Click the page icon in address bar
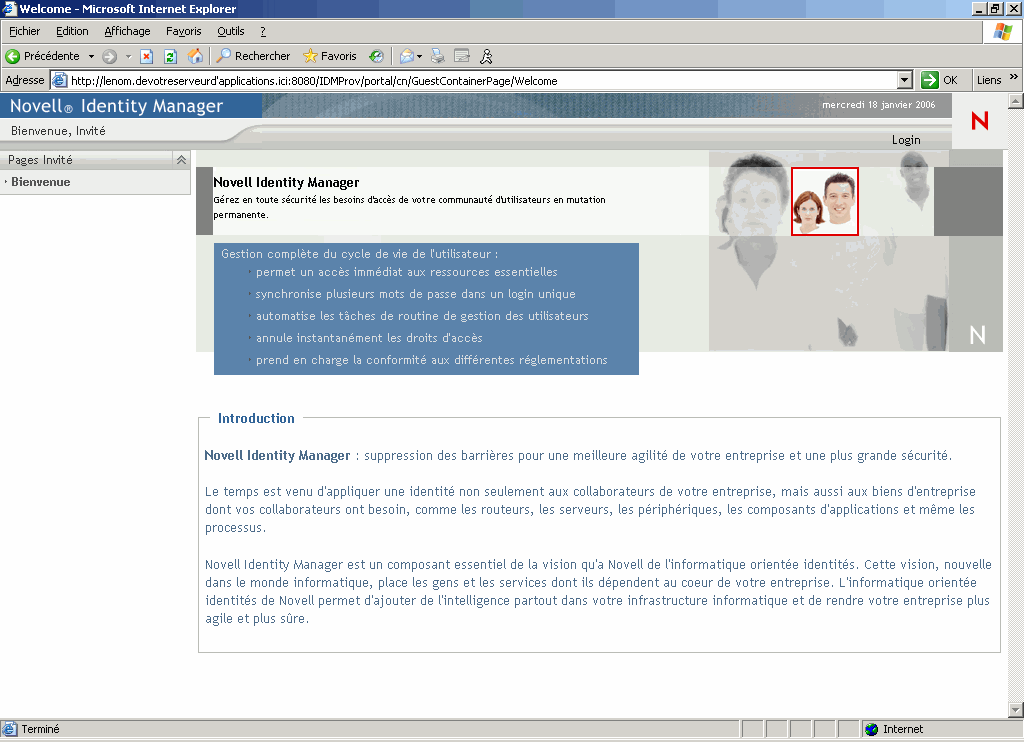This screenshot has height=742, width=1024. click(59, 80)
